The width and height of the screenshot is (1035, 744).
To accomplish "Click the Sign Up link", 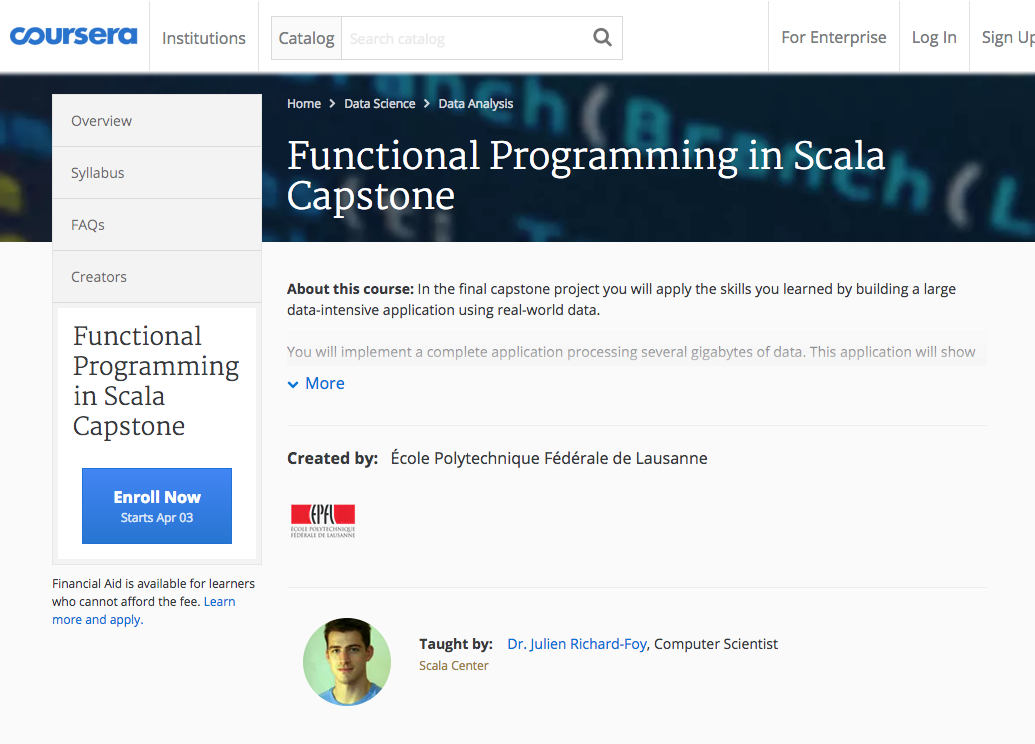I will 1007,37.
